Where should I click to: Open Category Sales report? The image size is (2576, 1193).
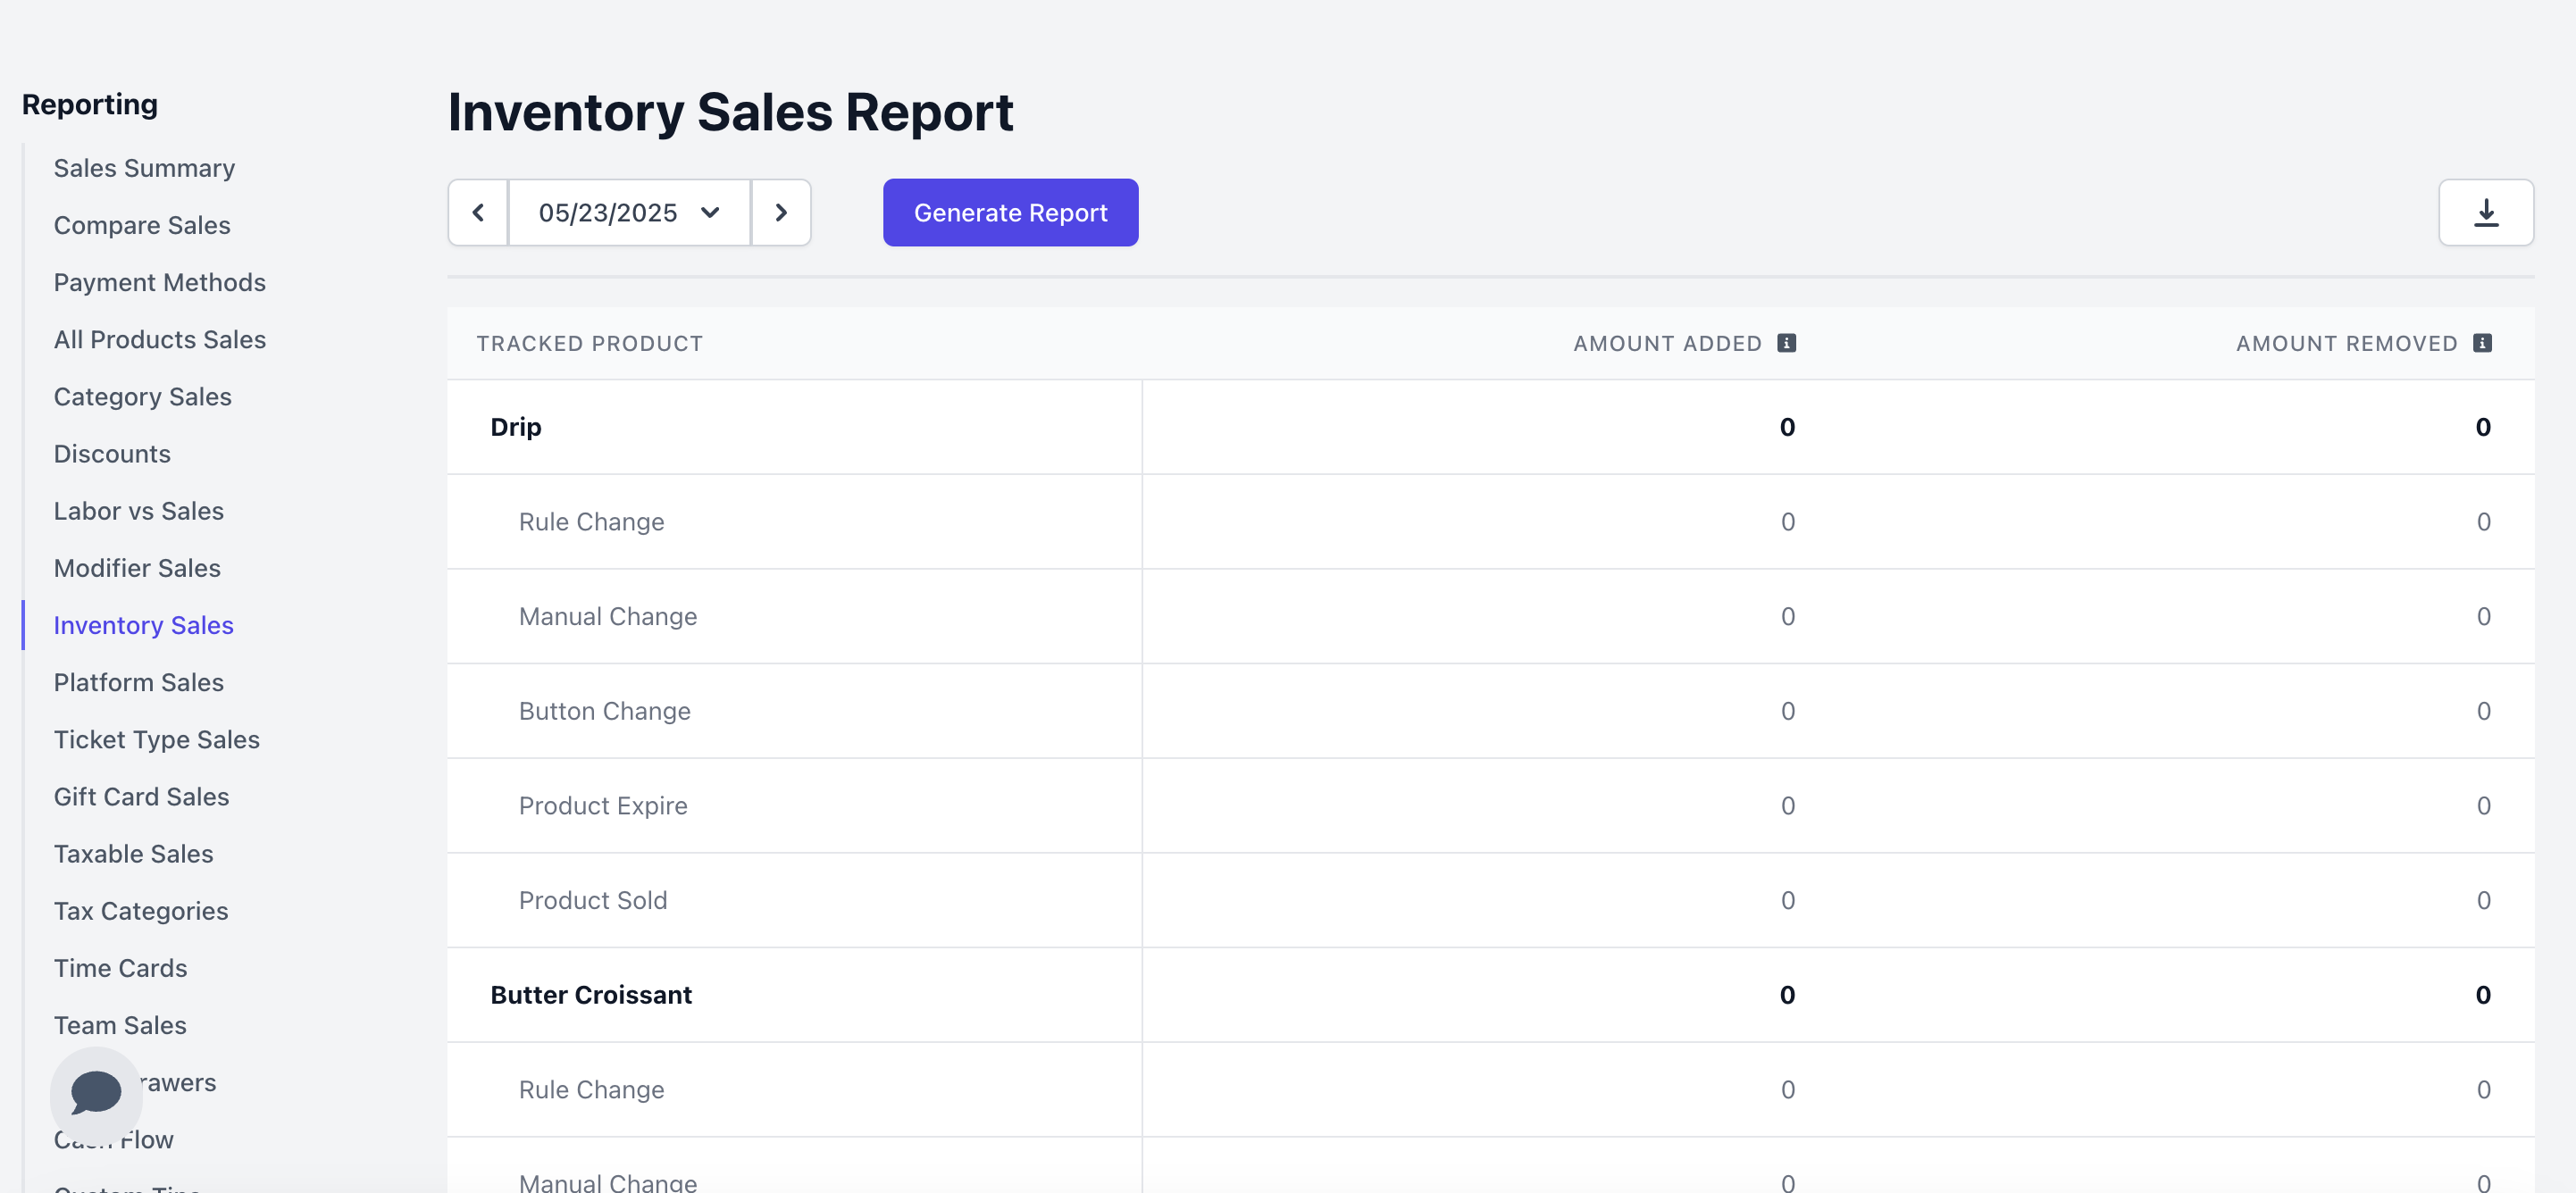[x=142, y=396]
